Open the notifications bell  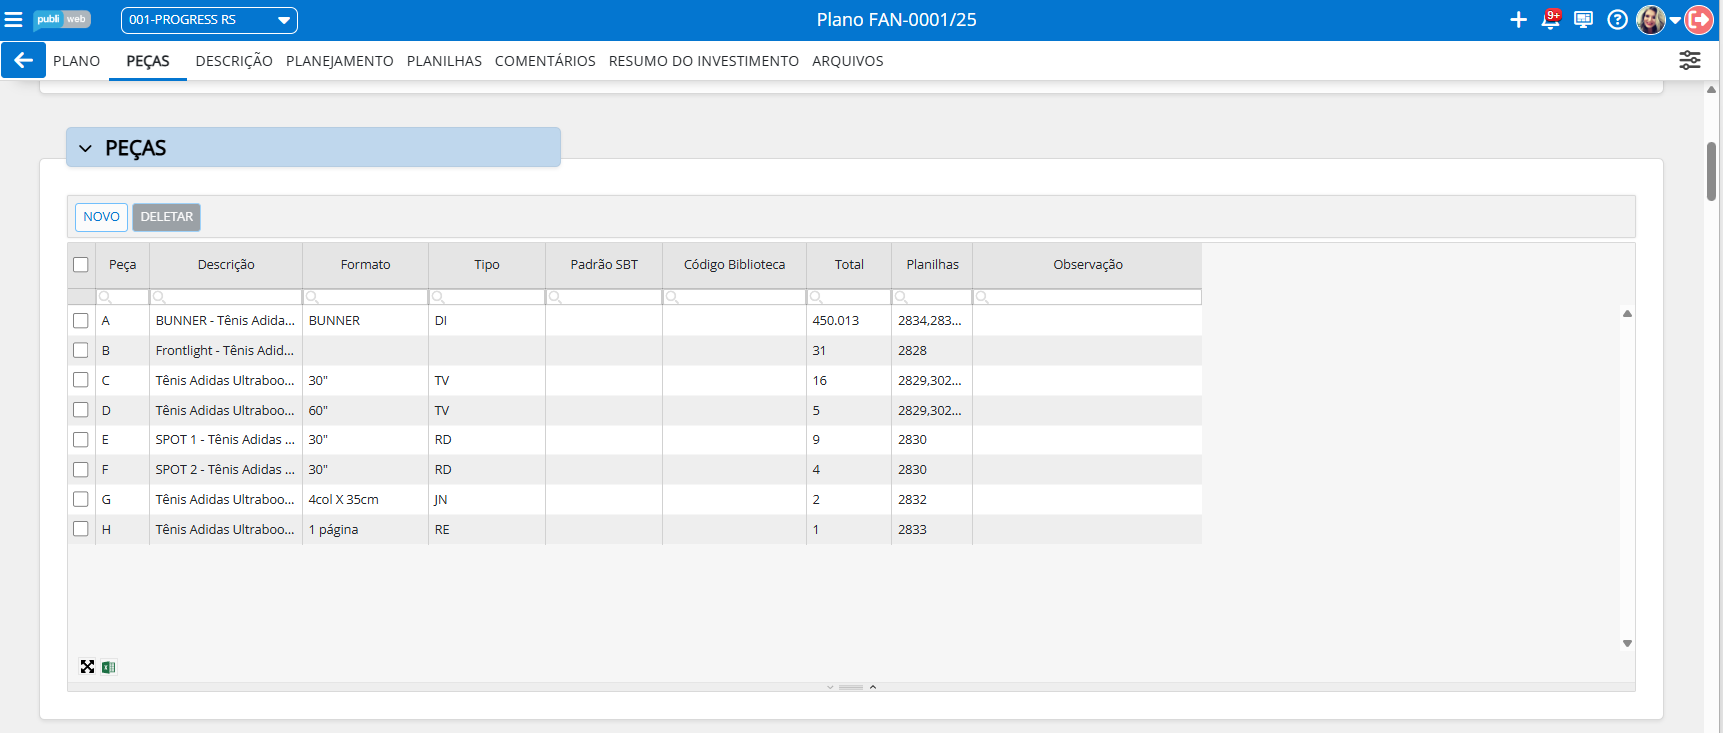(x=1550, y=20)
